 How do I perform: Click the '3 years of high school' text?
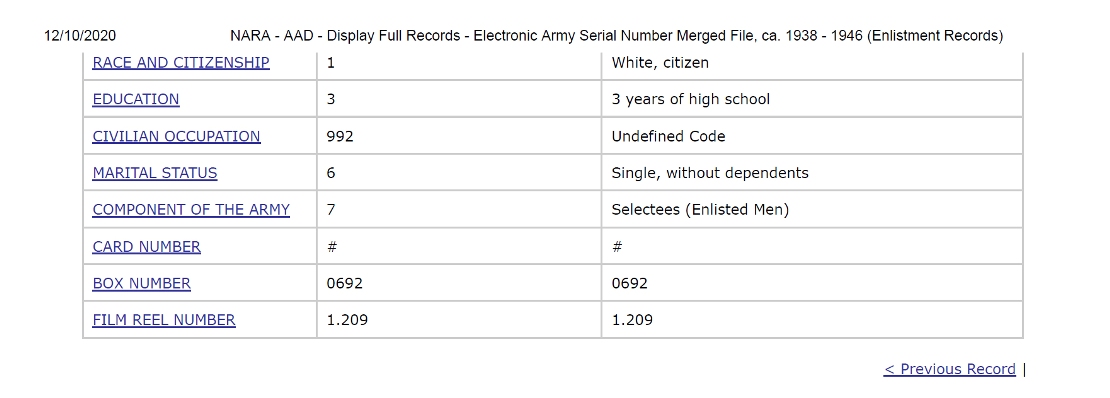(690, 99)
